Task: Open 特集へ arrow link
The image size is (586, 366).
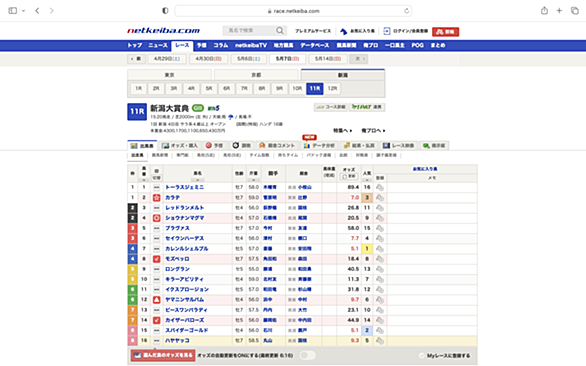Action: 342,131
